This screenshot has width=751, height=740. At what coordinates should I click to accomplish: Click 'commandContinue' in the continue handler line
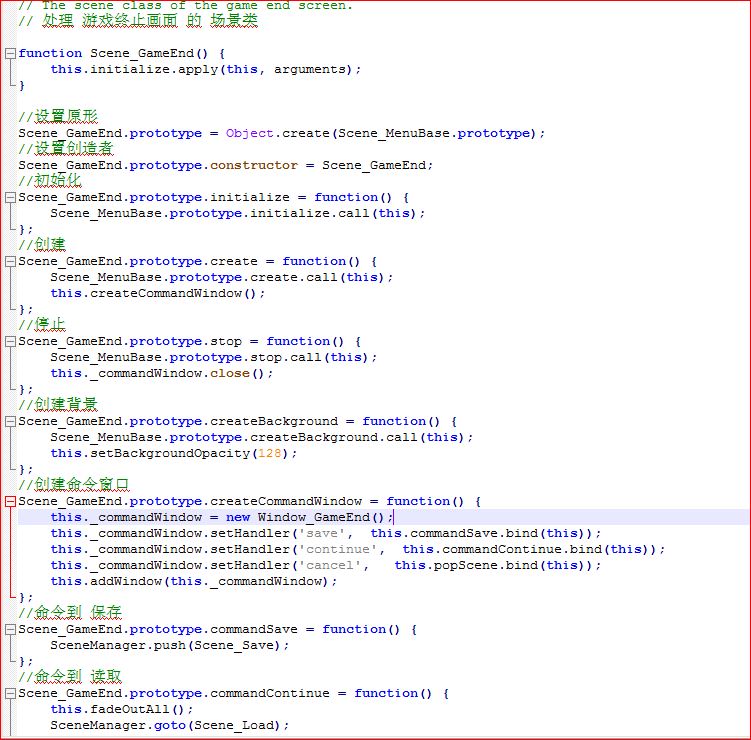point(501,549)
